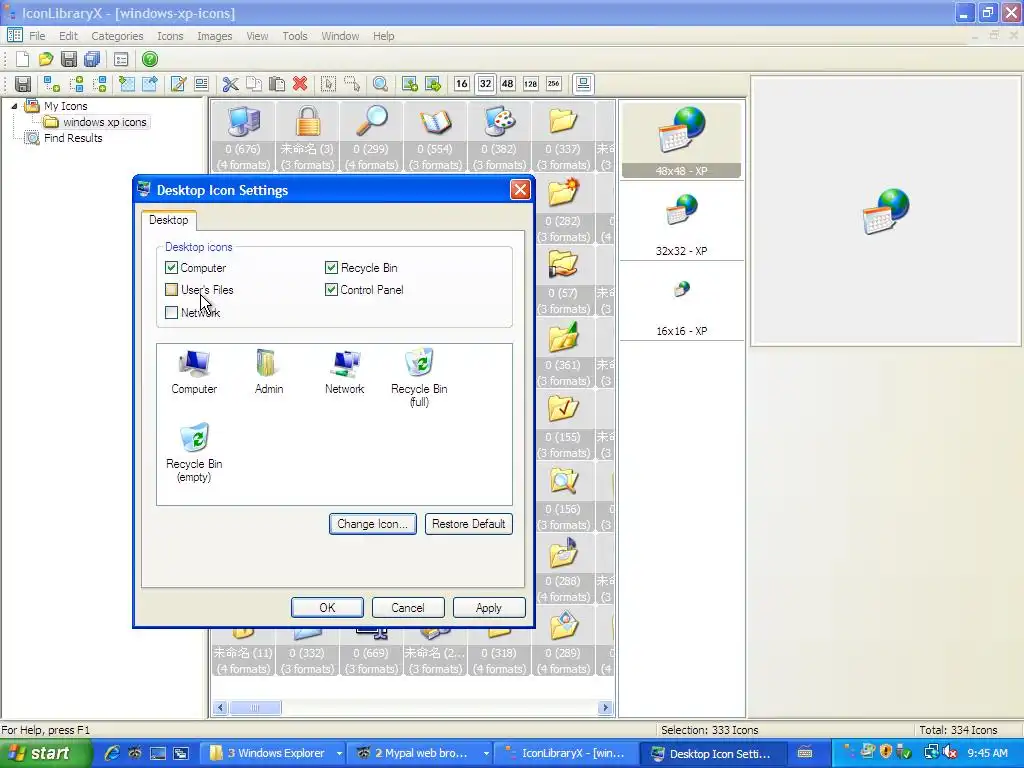Click the Change Icon... button
Screen dimensions: 1024x768
(373, 524)
